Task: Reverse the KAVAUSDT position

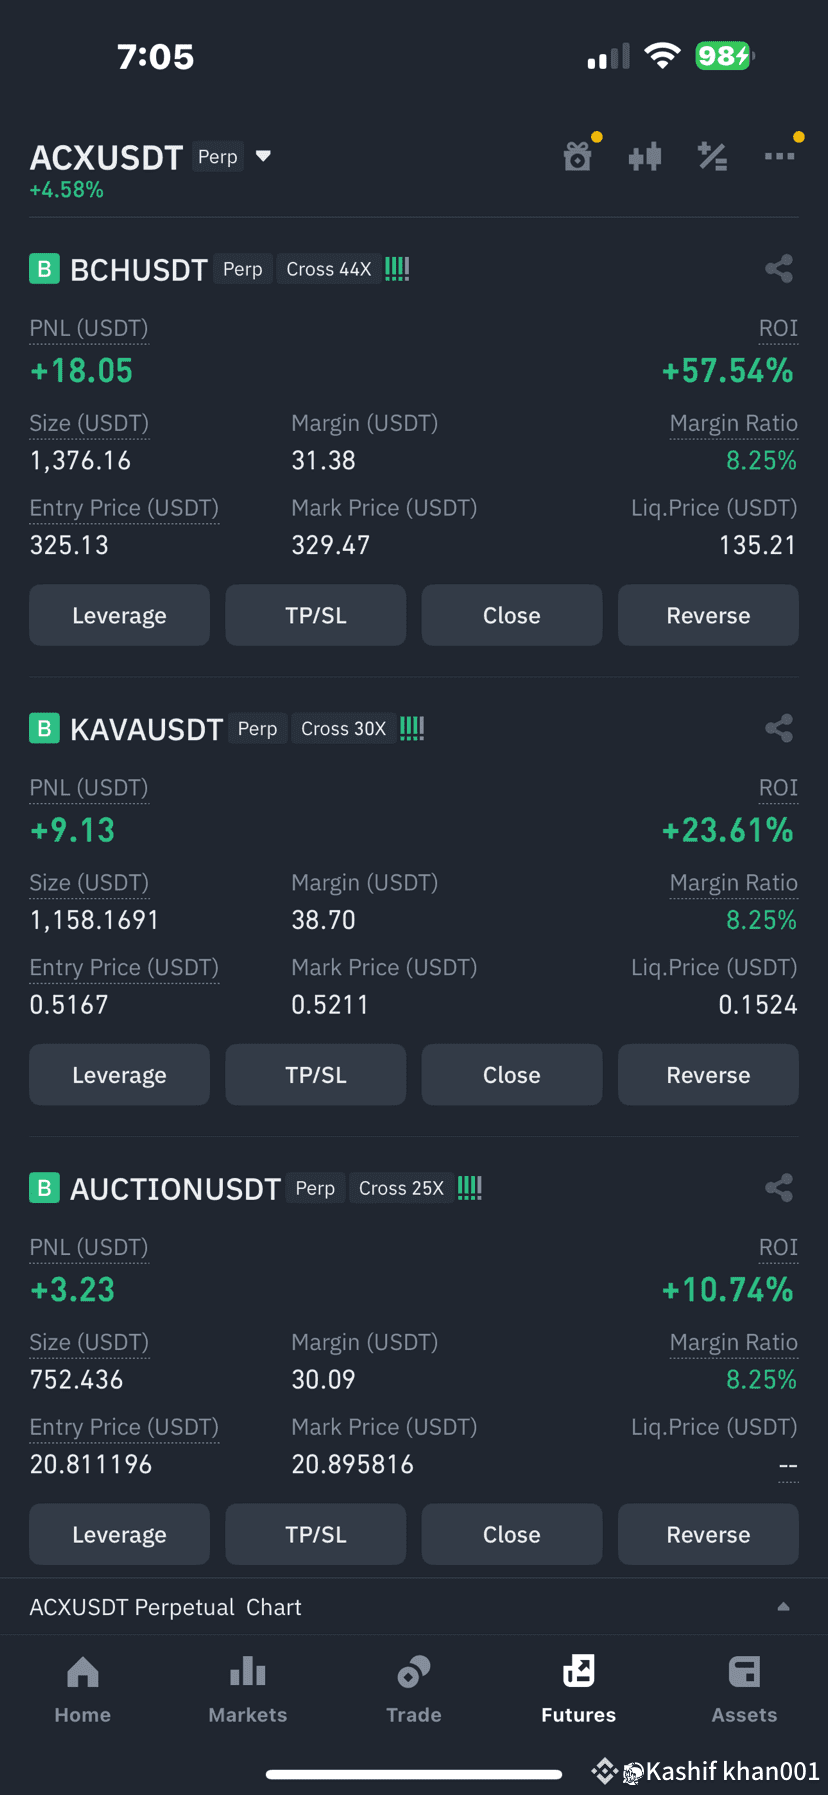Action: (x=708, y=1075)
